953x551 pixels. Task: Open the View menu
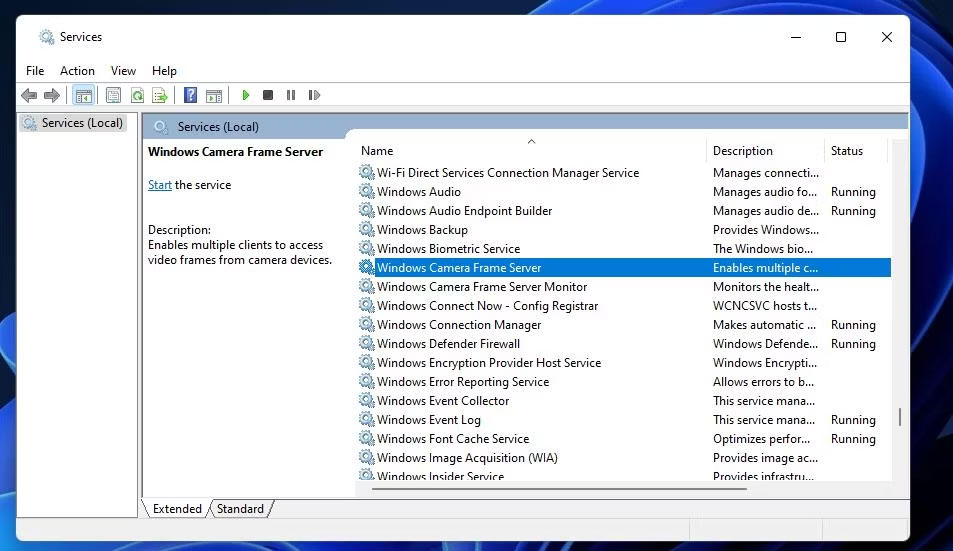(x=123, y=71)
